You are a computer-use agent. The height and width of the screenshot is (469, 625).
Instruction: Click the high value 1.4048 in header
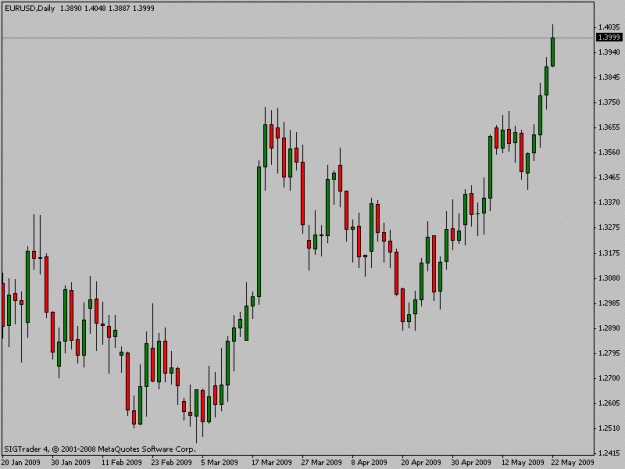pos(95,8)
